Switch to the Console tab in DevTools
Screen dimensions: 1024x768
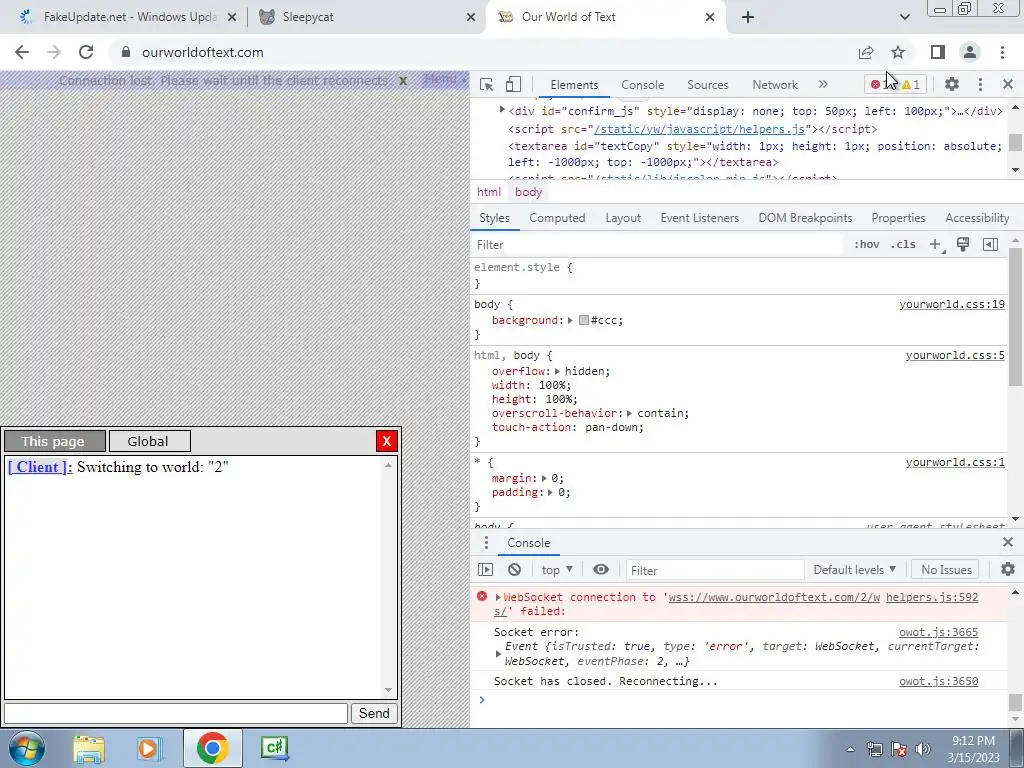643,85
